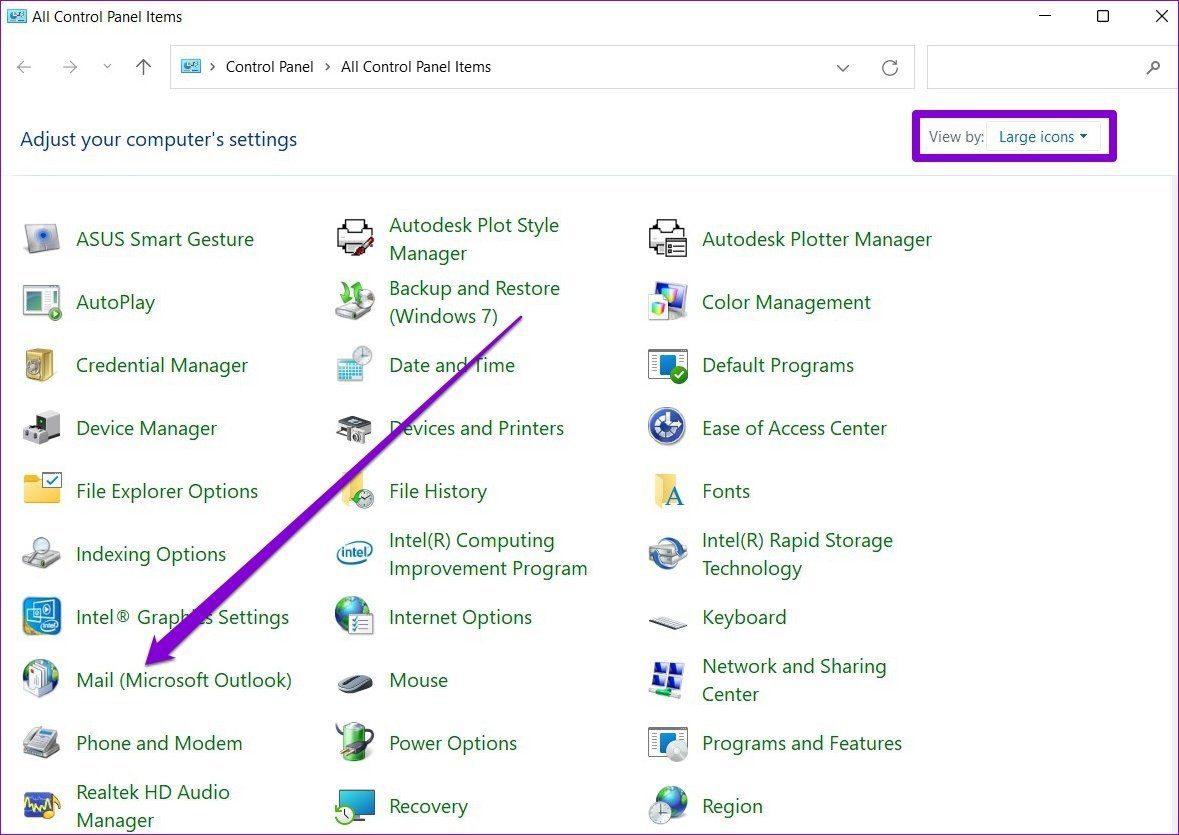Click the Recovery monitor icon
This screenshot has width=1179, height=835.
click(x=355, y=806)
